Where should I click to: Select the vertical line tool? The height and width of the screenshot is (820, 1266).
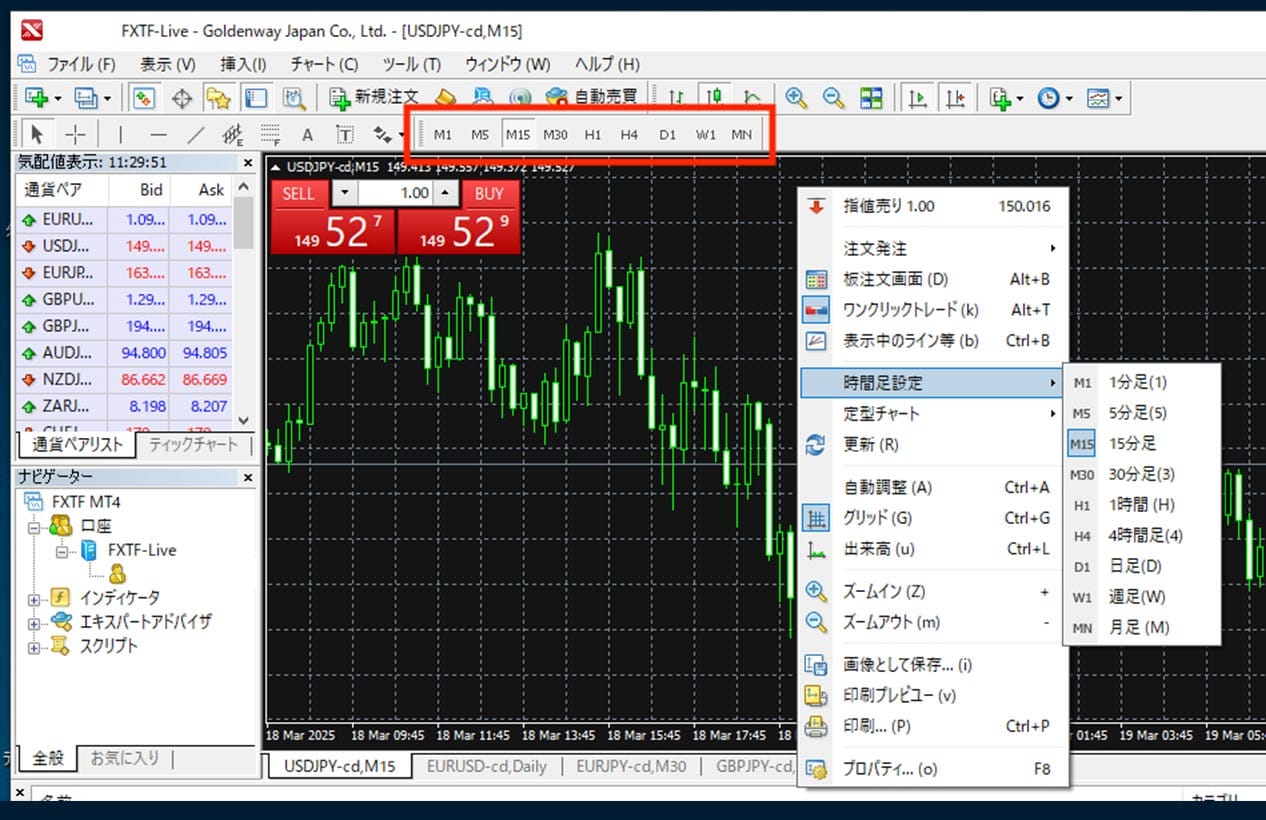pos(121,134)
